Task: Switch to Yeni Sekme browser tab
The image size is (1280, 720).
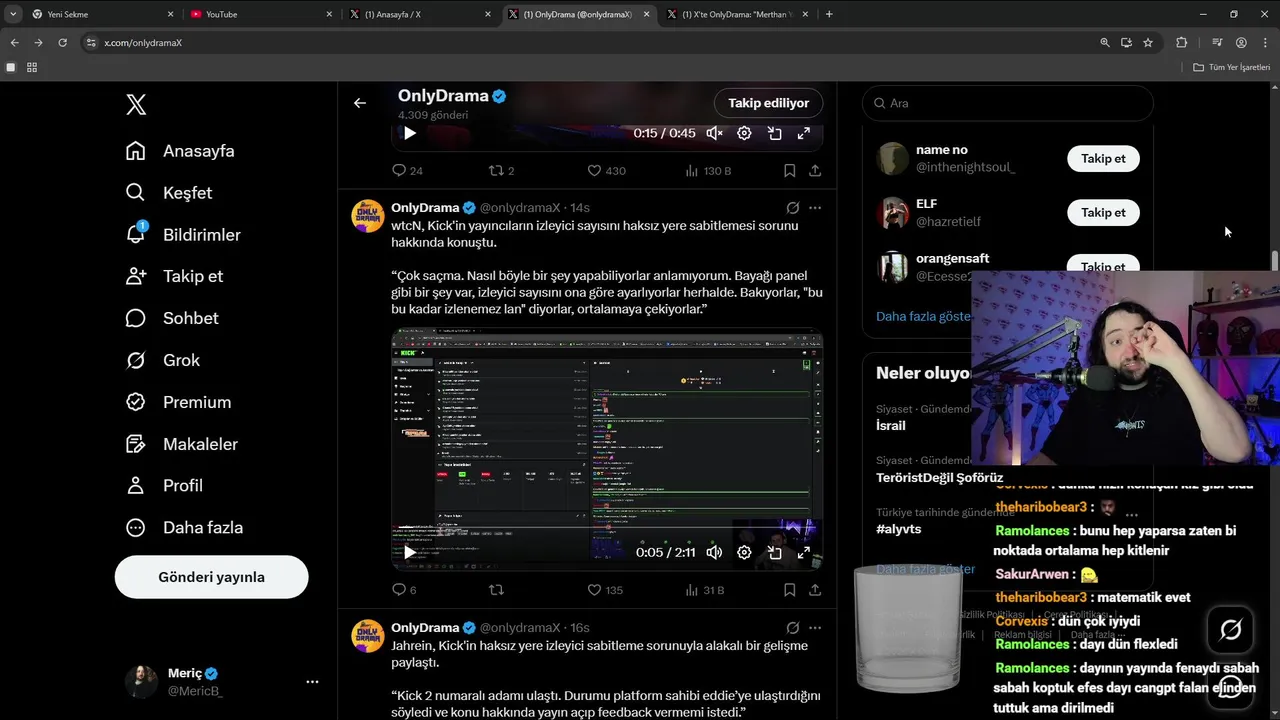Action: (x=100, y=14)
